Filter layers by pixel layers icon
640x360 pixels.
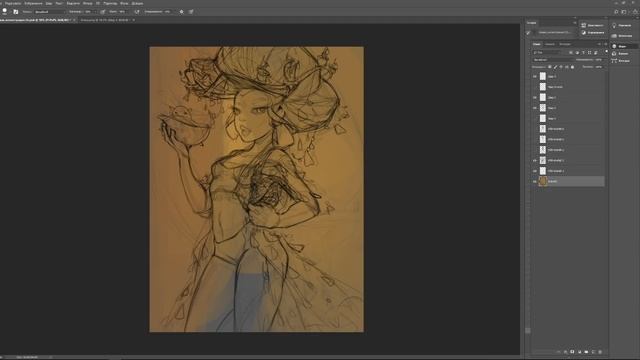tap(571, 53)
